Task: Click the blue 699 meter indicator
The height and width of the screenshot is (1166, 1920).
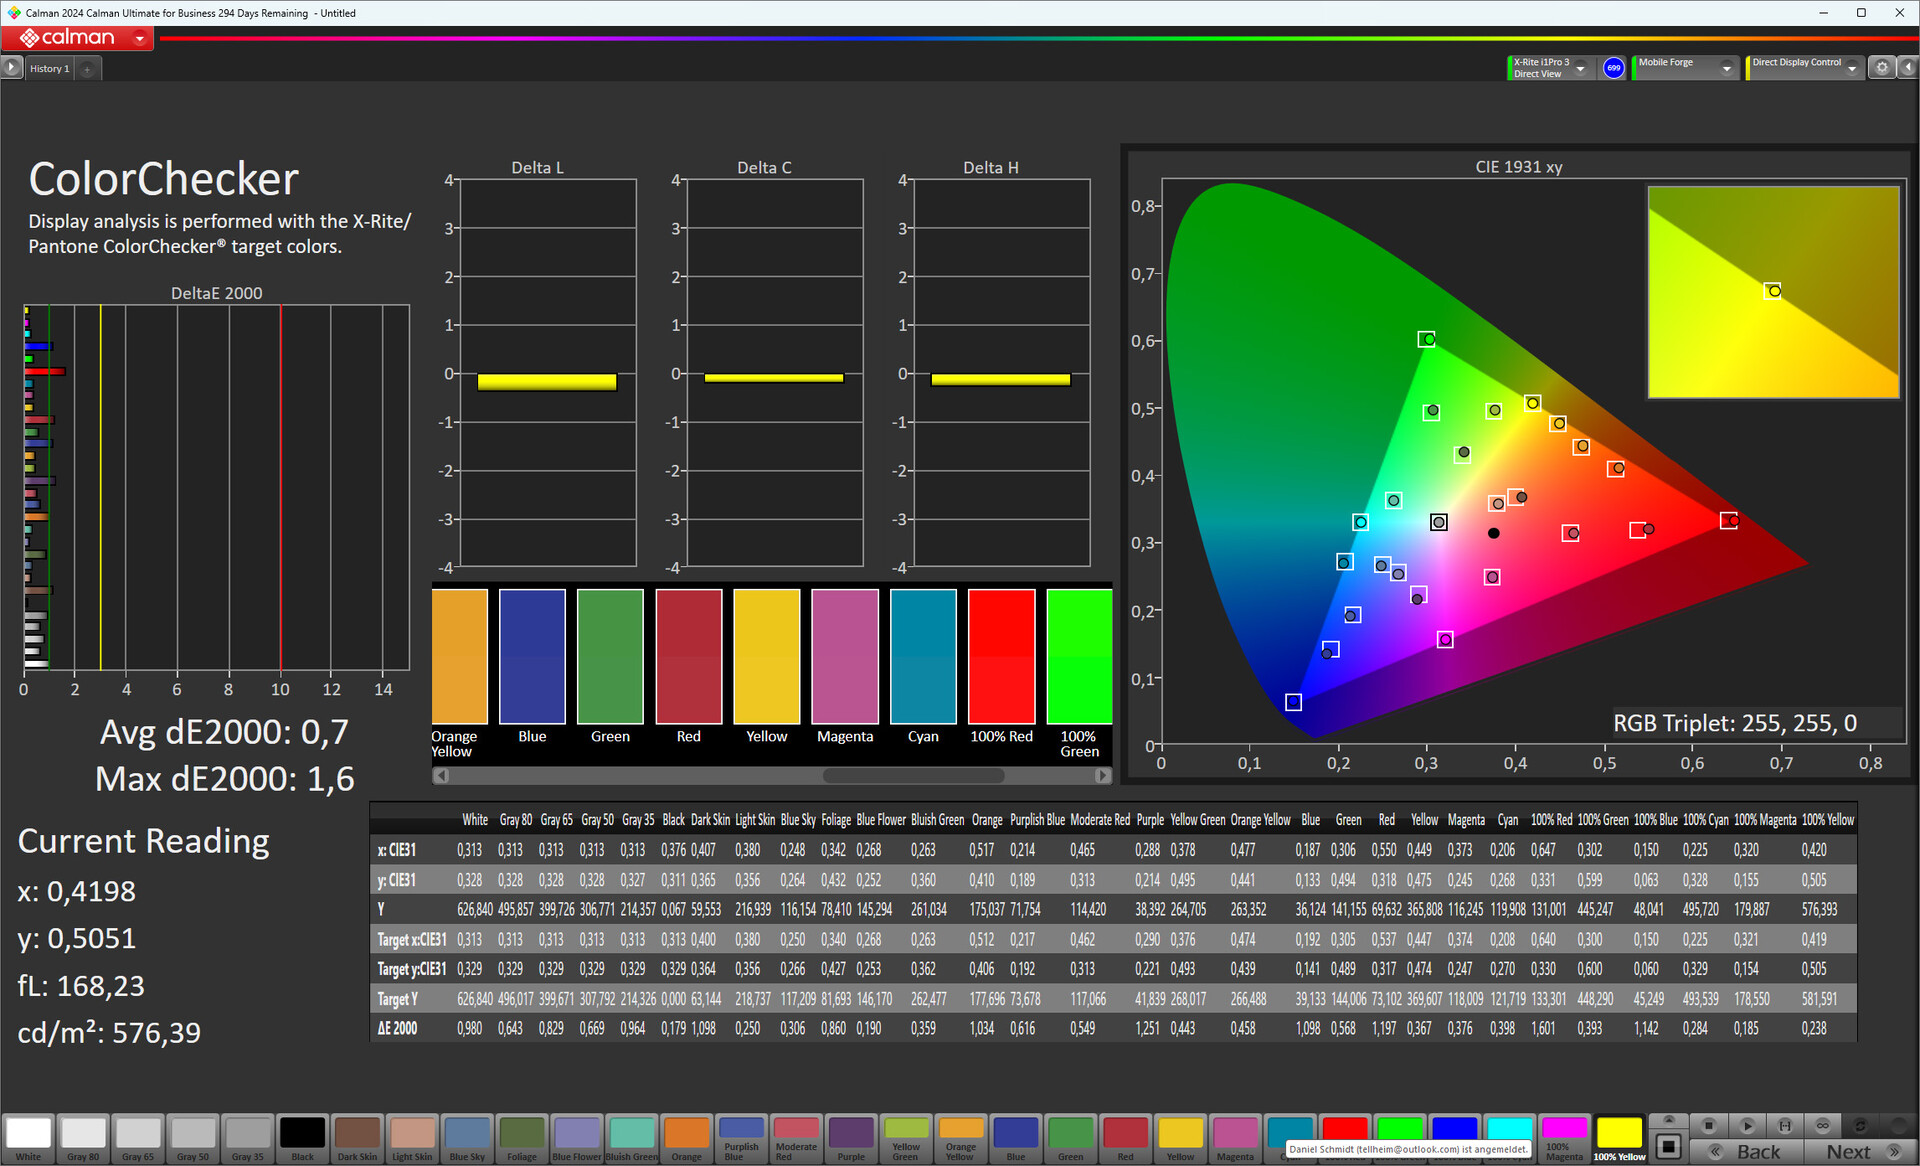Action: [x=1613, y=68]
